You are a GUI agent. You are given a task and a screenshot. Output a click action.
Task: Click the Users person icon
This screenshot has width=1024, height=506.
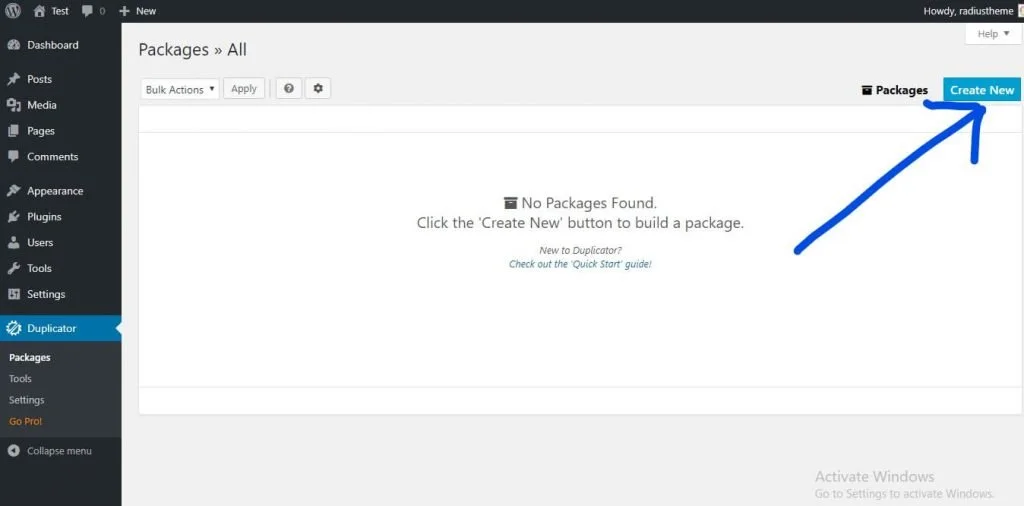[x=13, y=242]
